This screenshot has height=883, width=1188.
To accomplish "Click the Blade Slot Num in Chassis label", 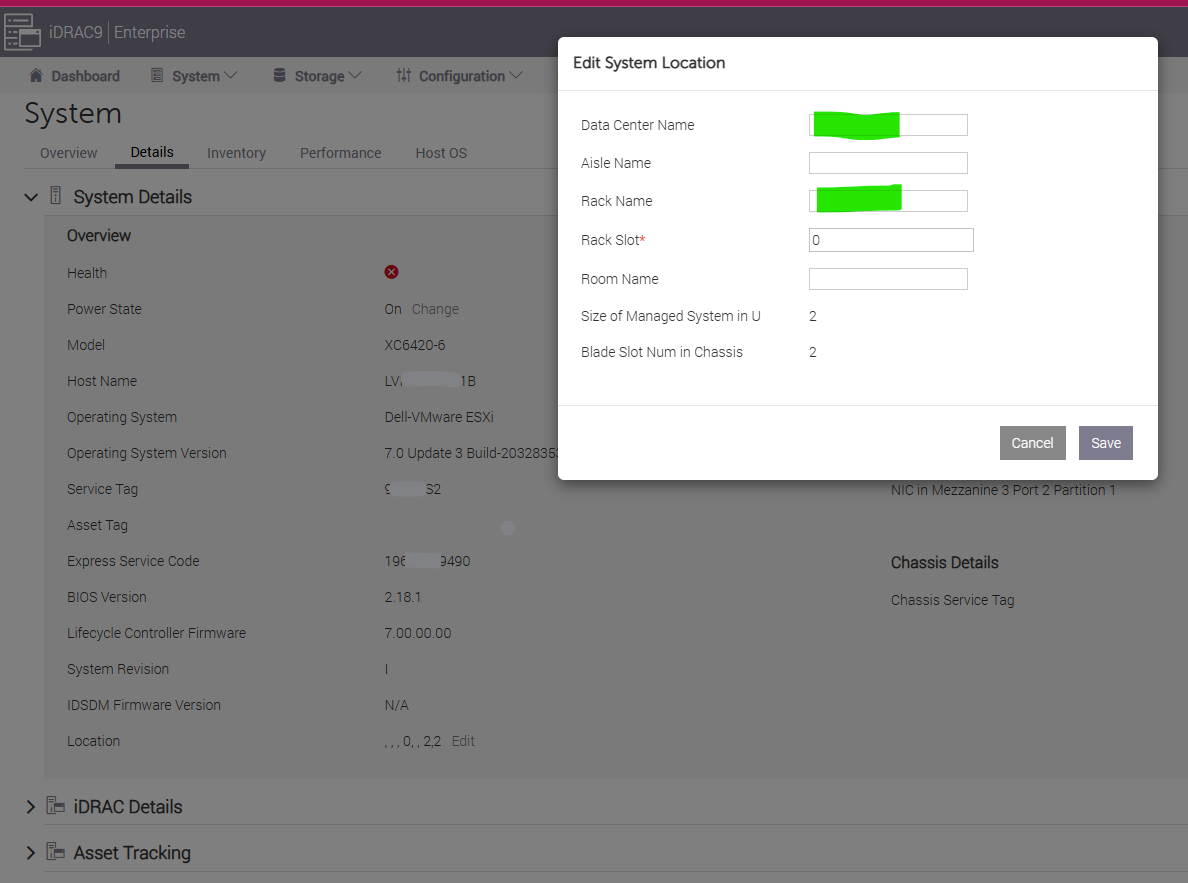I will (x=661, y=352).
